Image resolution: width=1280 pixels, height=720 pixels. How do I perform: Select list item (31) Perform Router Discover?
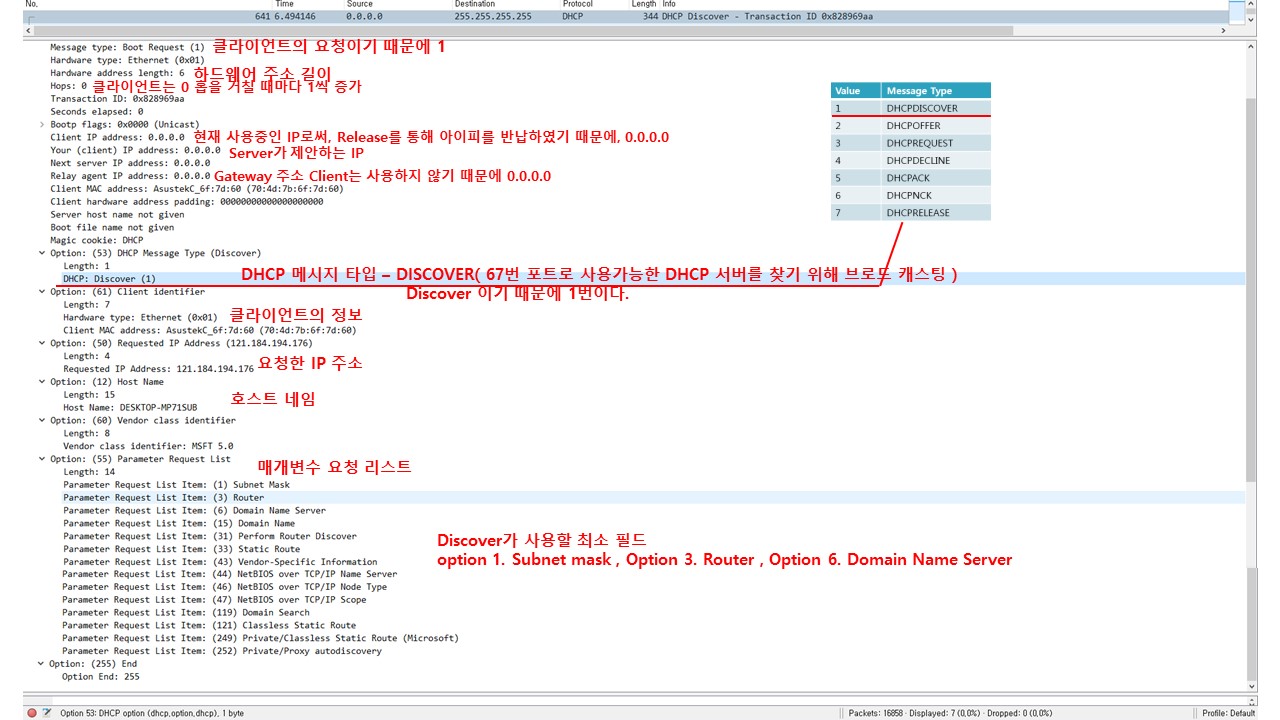click(x=210, y=537)
